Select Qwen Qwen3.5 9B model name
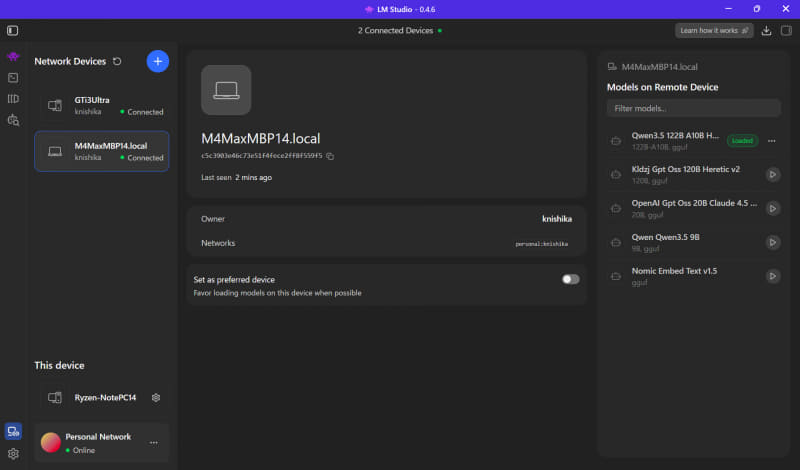800x470 pixels. (665, 237)
